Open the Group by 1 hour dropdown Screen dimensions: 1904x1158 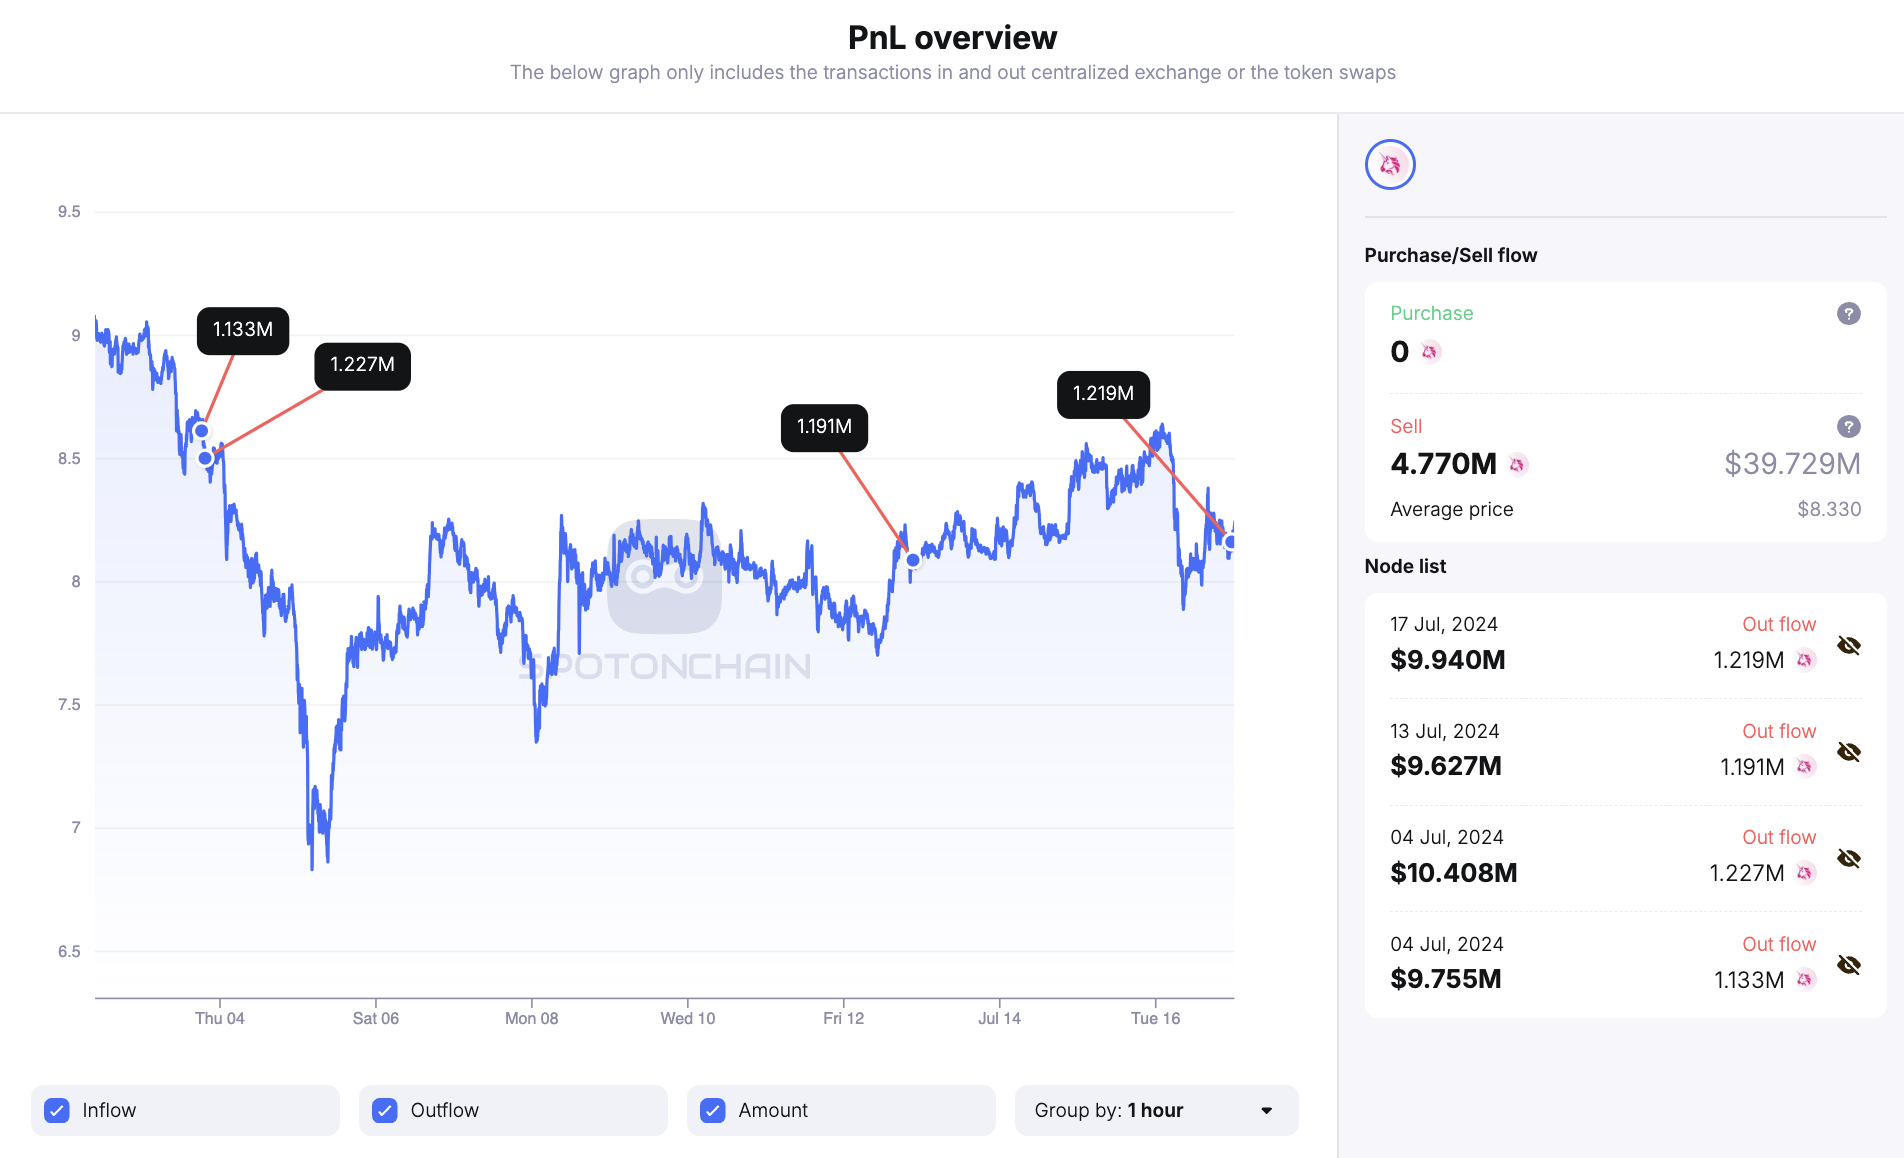click(1155, 1111)
